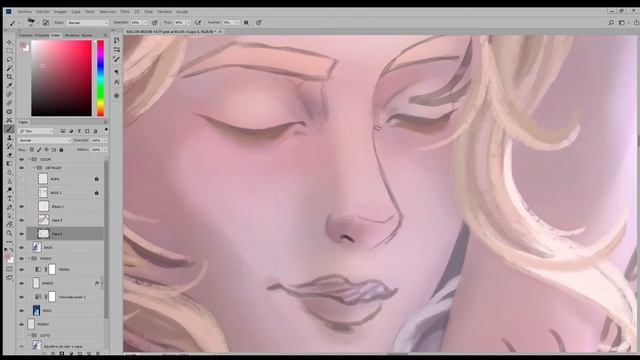Click the foreground color swatch in Color panel
Screen dimensions: 640x360
click(x=23, y=44)
